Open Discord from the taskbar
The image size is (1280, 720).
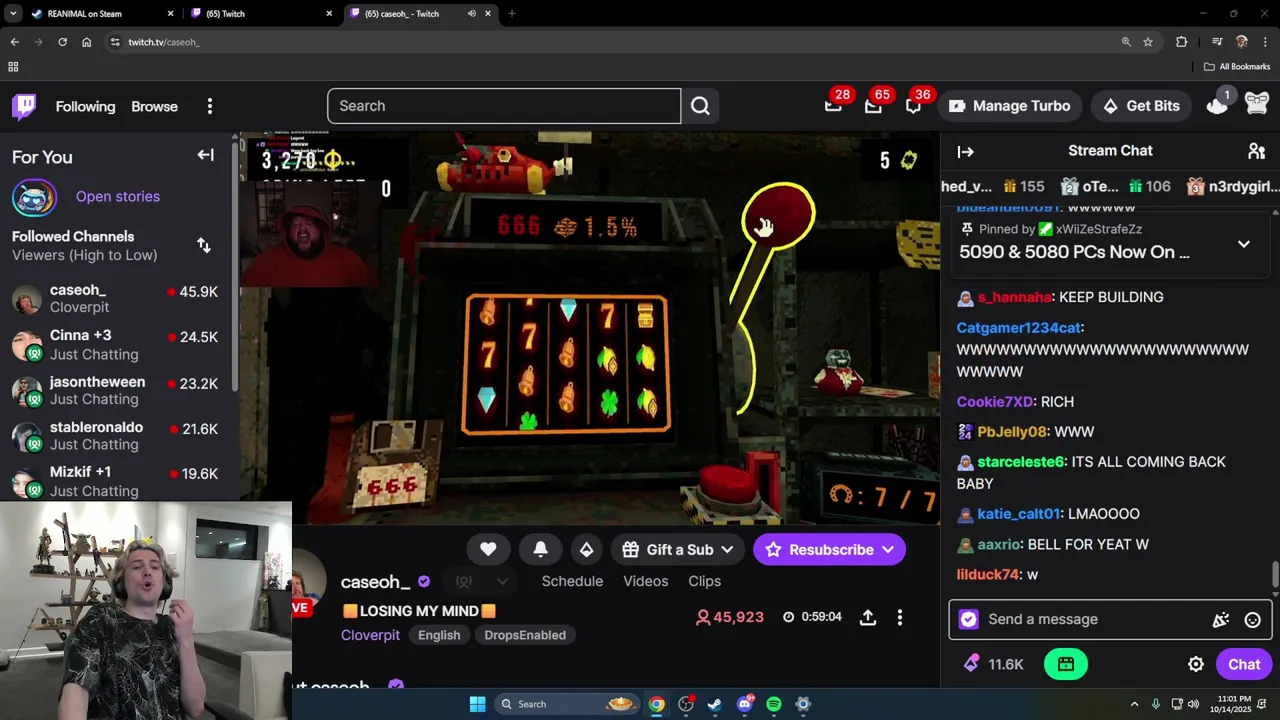click(x=744, y=704)
